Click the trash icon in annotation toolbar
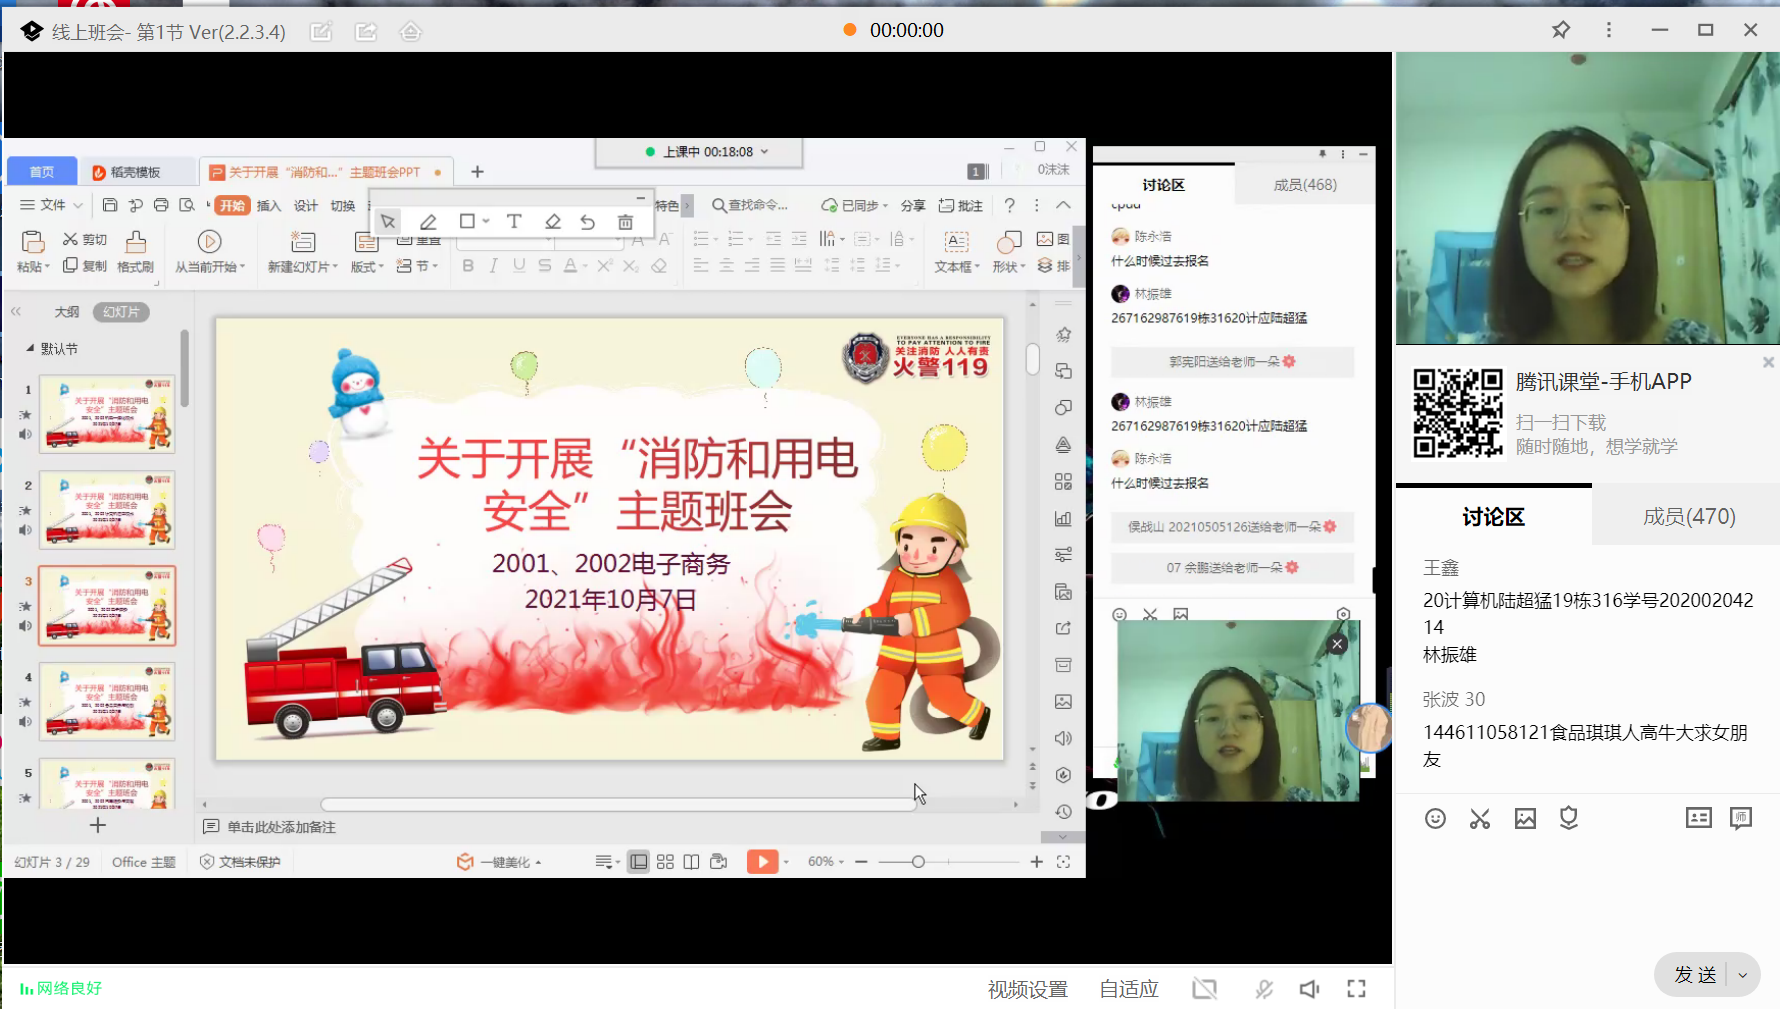 point(625,222)
